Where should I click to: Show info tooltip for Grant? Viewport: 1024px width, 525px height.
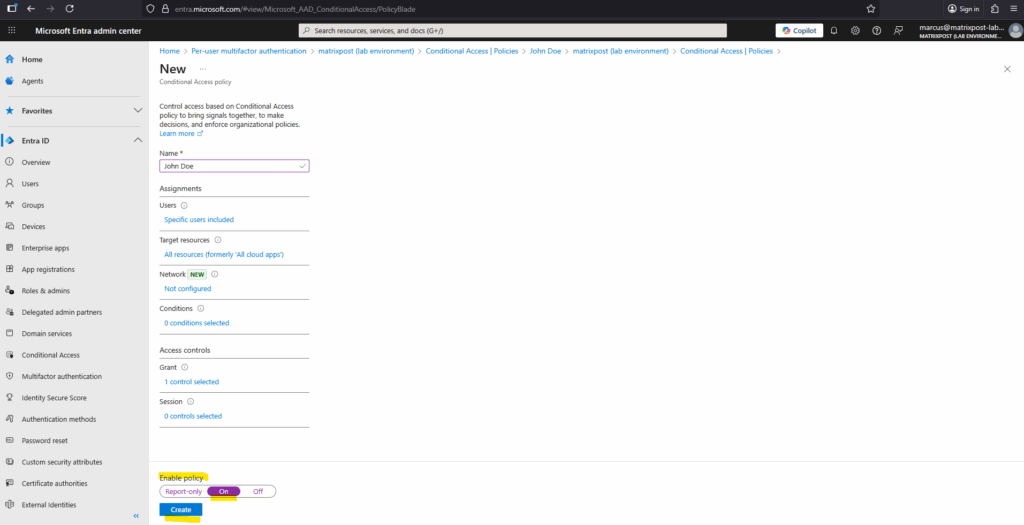tap(184, 368)
